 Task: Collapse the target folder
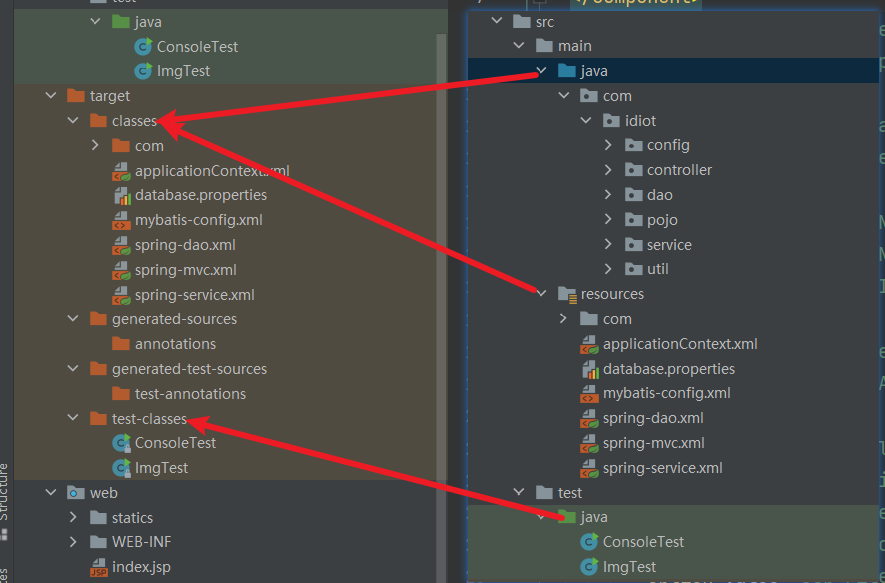click(51, 96)
